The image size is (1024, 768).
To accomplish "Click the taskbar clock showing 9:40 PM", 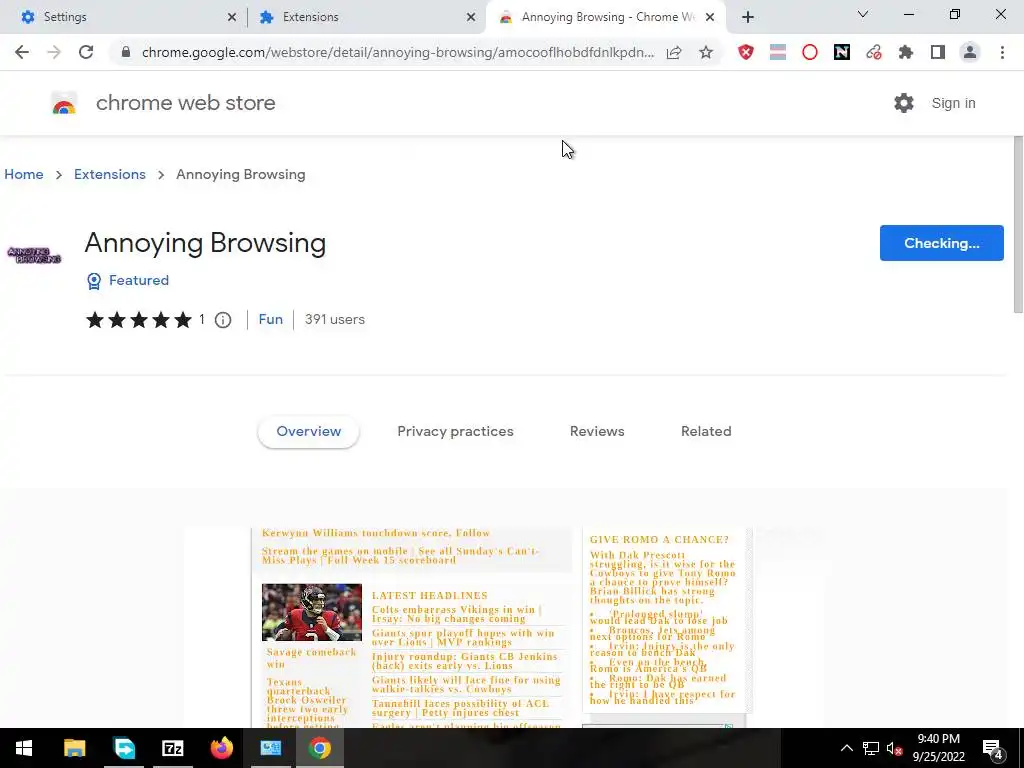I will click(938, 748).
